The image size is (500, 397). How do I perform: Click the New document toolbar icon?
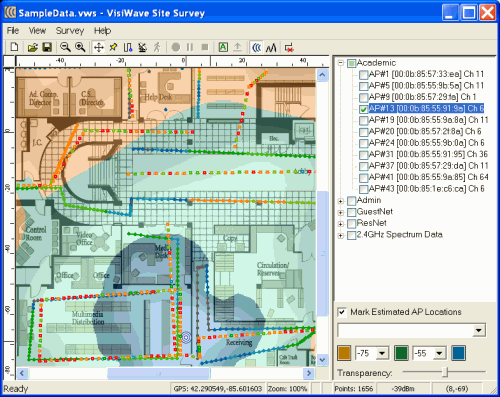pos(14,47)
